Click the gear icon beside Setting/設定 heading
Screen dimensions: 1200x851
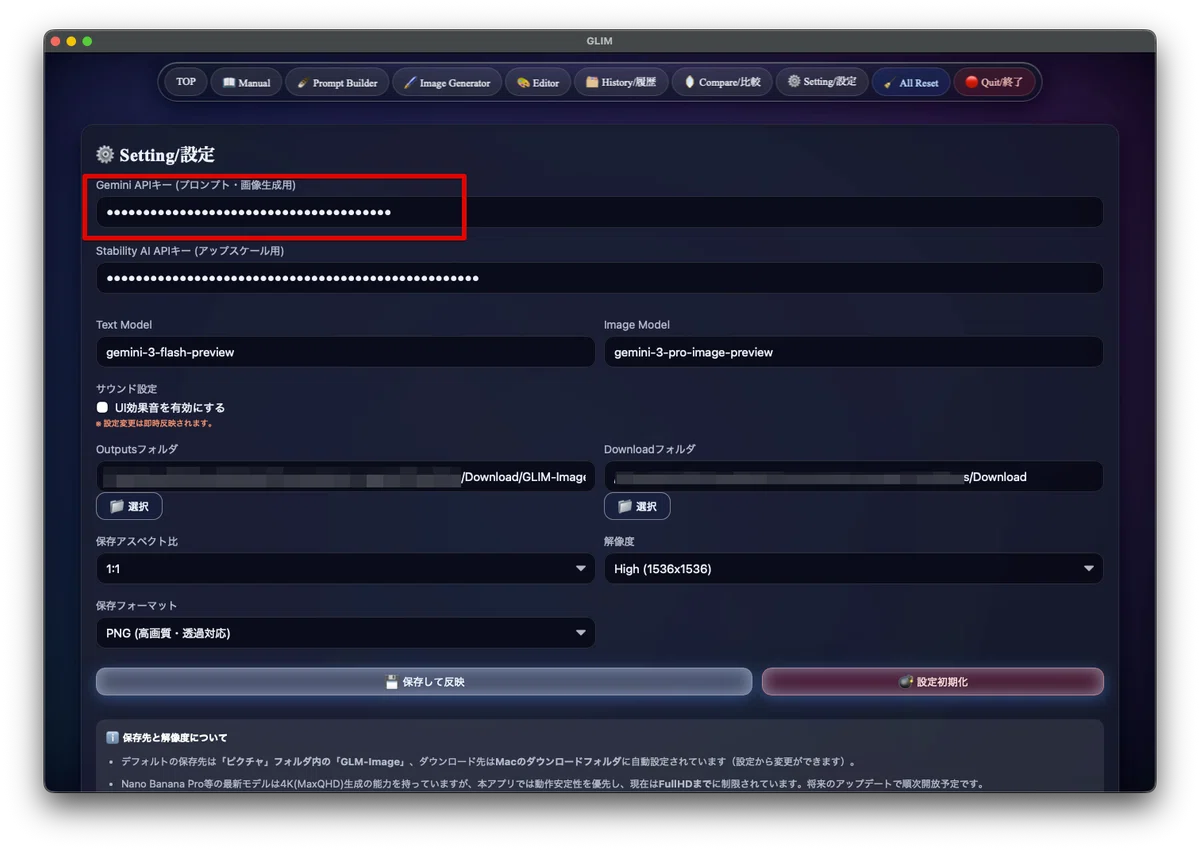click(x=105, y=155)
